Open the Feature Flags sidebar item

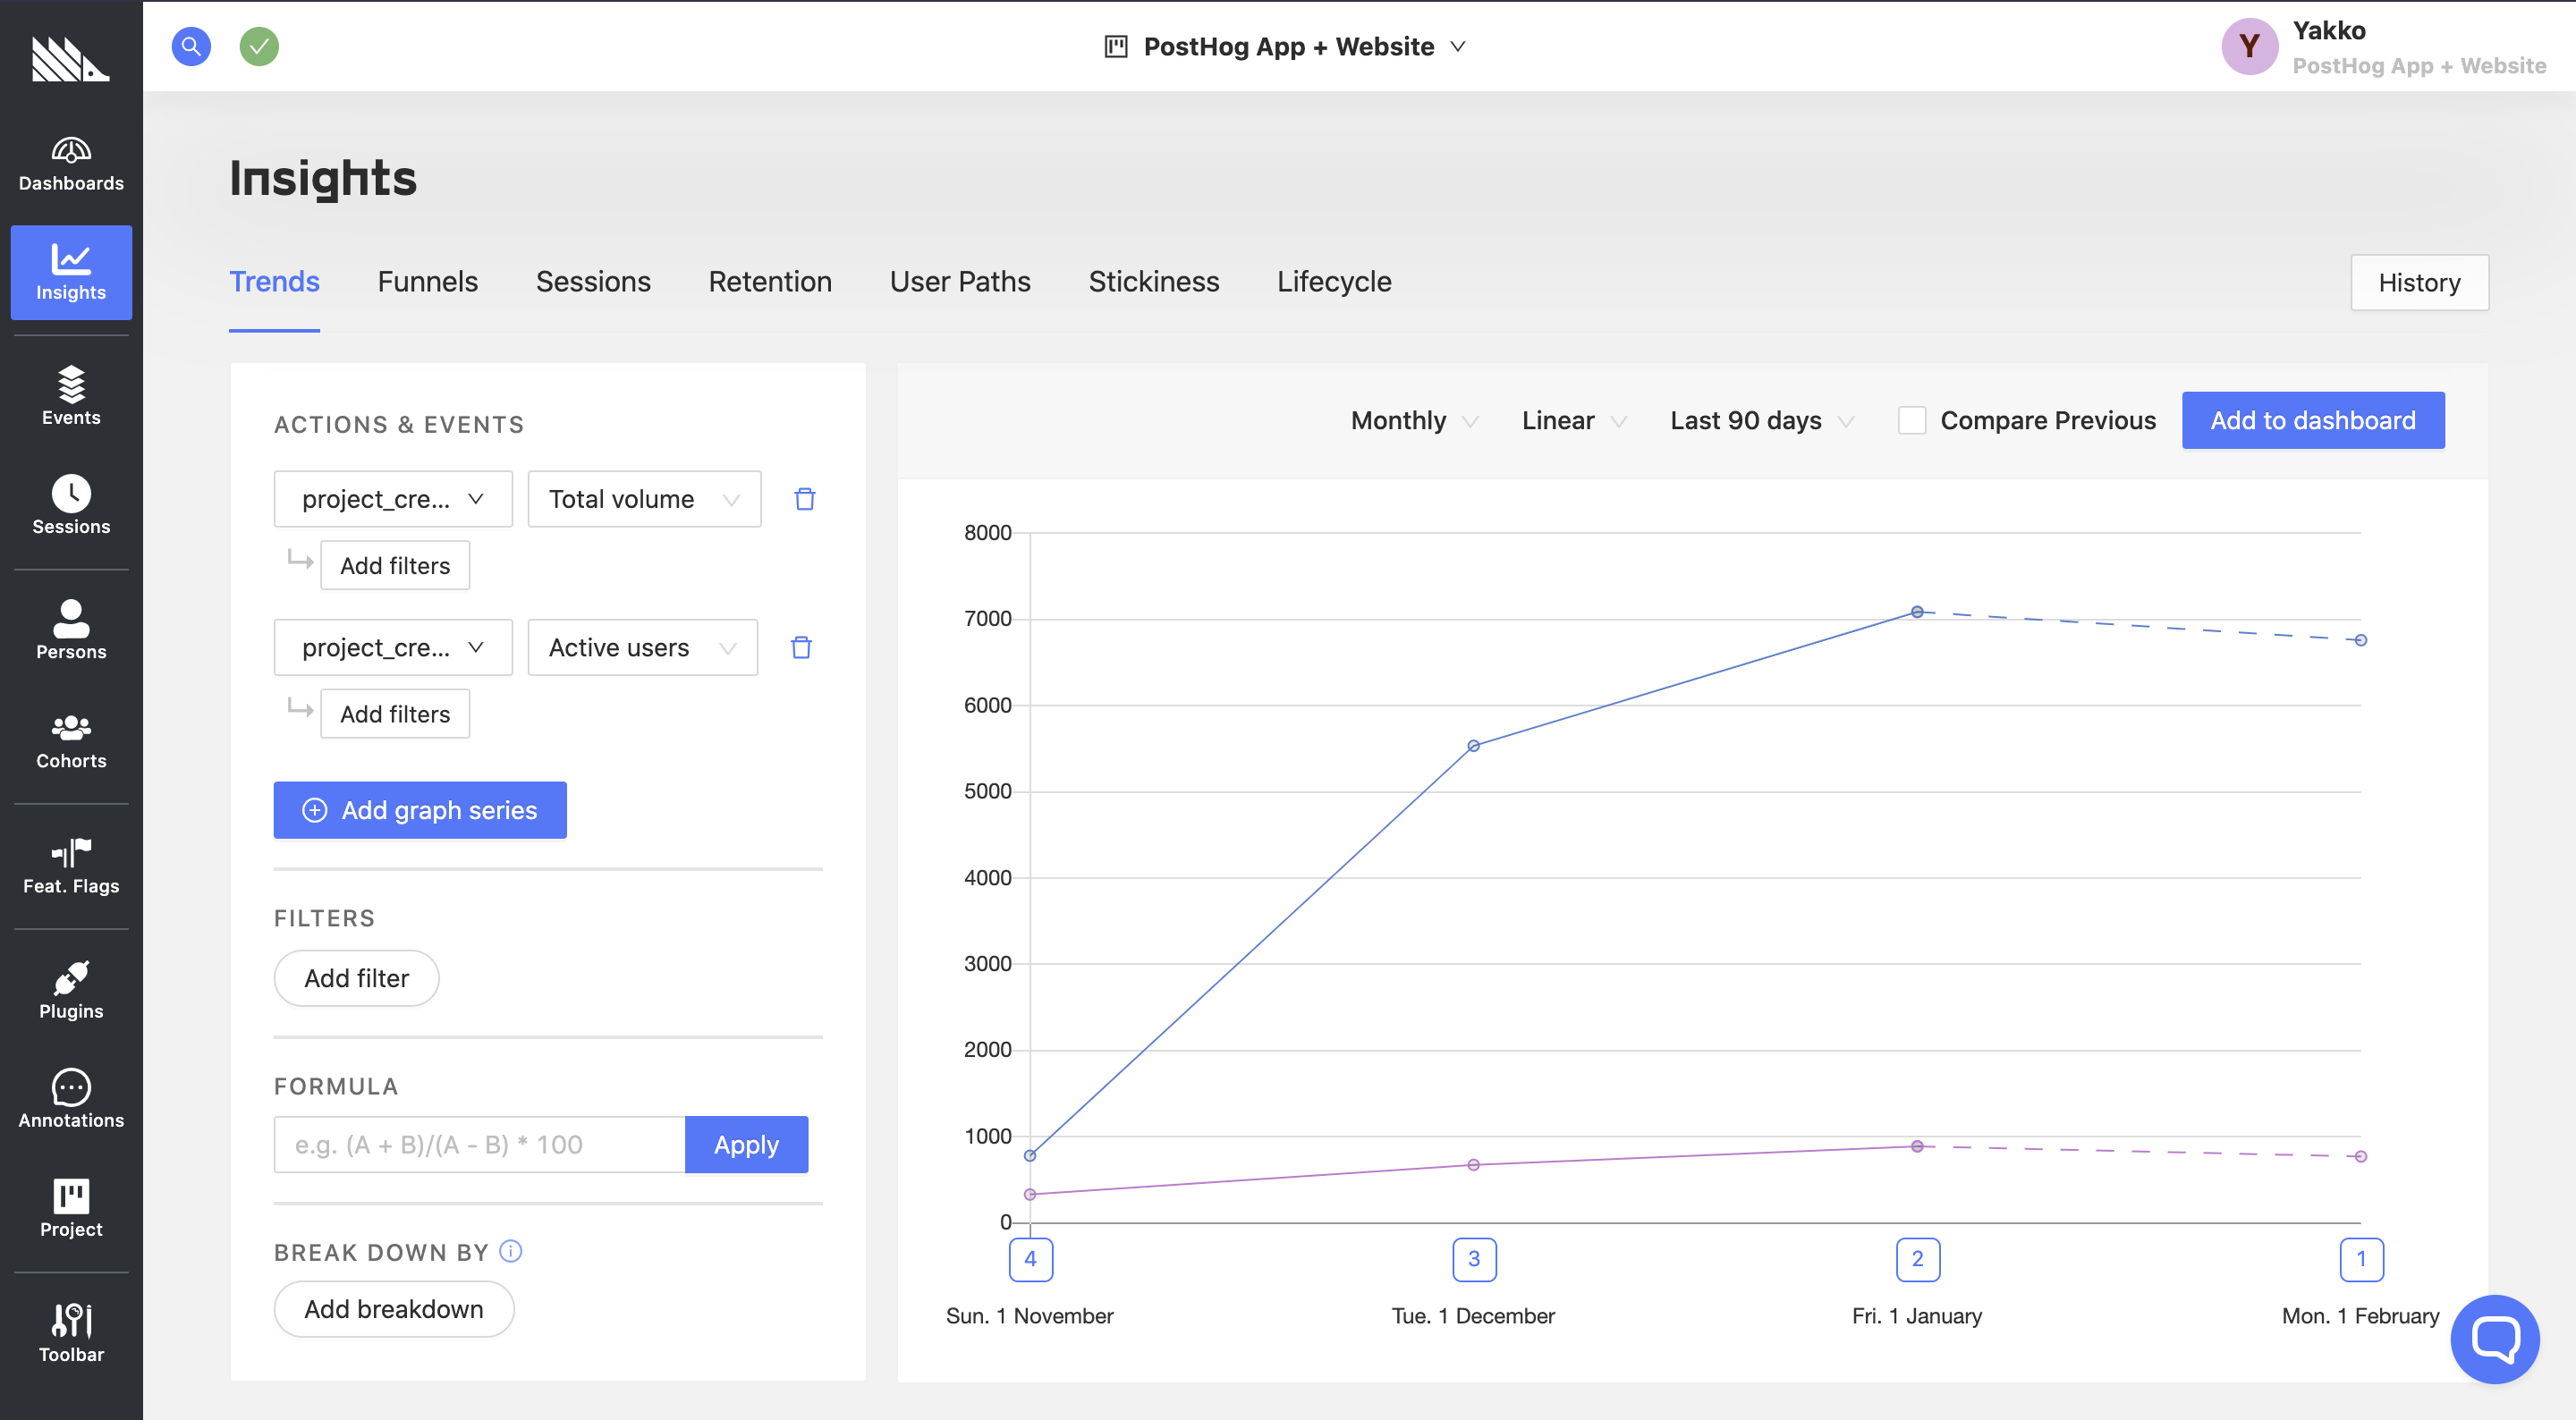[x=71, y=865]
